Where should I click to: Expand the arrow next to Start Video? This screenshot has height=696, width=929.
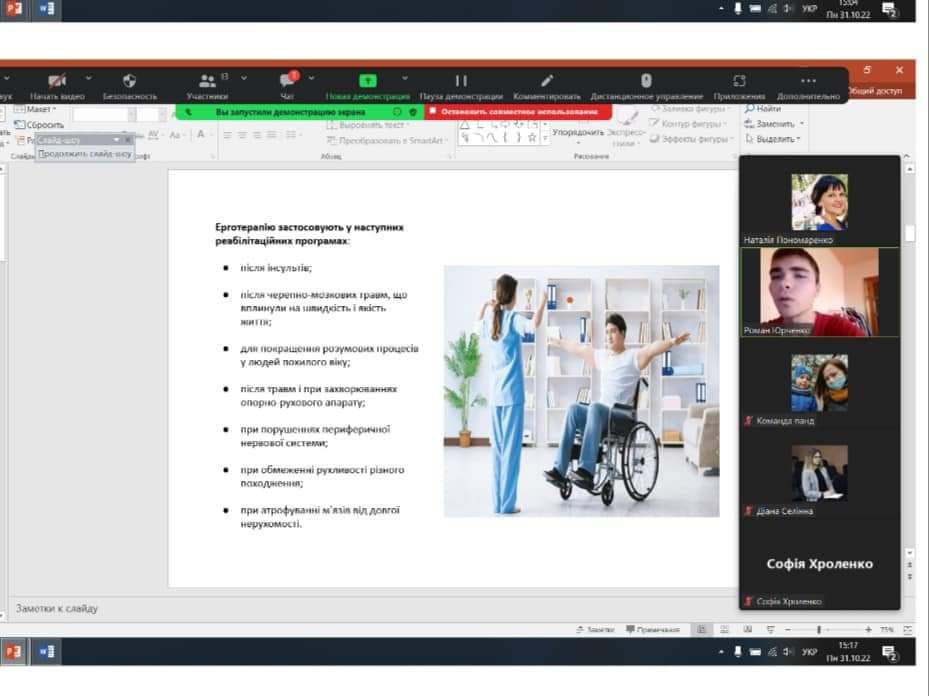coord(88,78)
